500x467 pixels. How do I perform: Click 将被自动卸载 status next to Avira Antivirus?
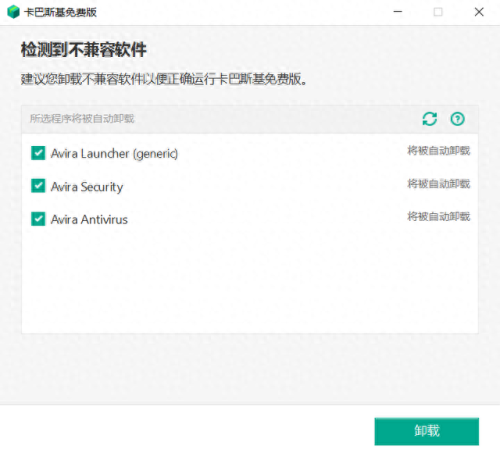[x=439, y=217]
